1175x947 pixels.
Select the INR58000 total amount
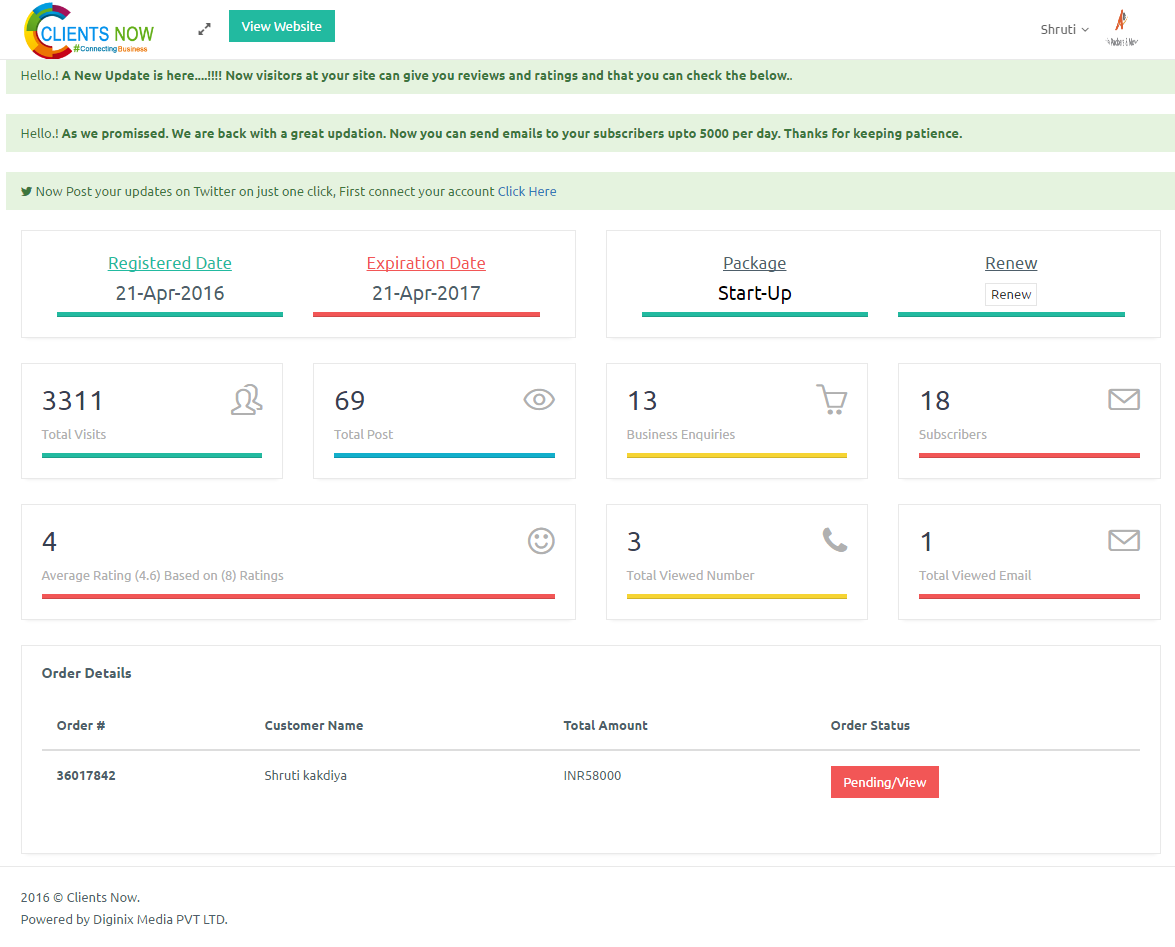tap(592, 775)
